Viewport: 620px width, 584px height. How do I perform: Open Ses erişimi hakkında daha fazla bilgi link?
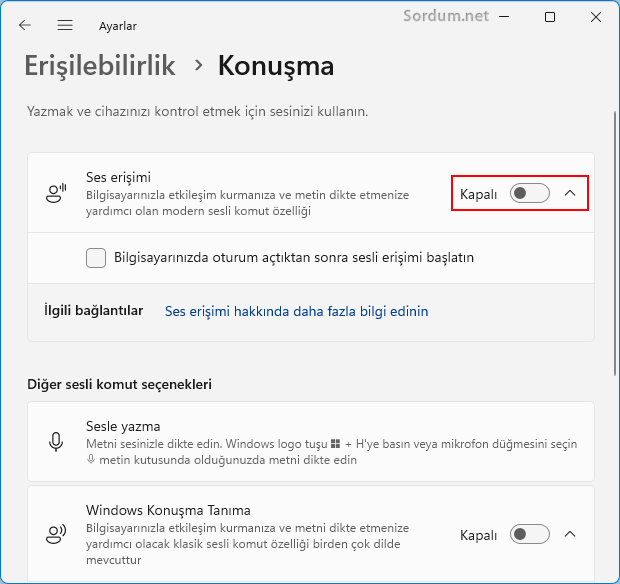pyautogui.click(x=296, y=311)
